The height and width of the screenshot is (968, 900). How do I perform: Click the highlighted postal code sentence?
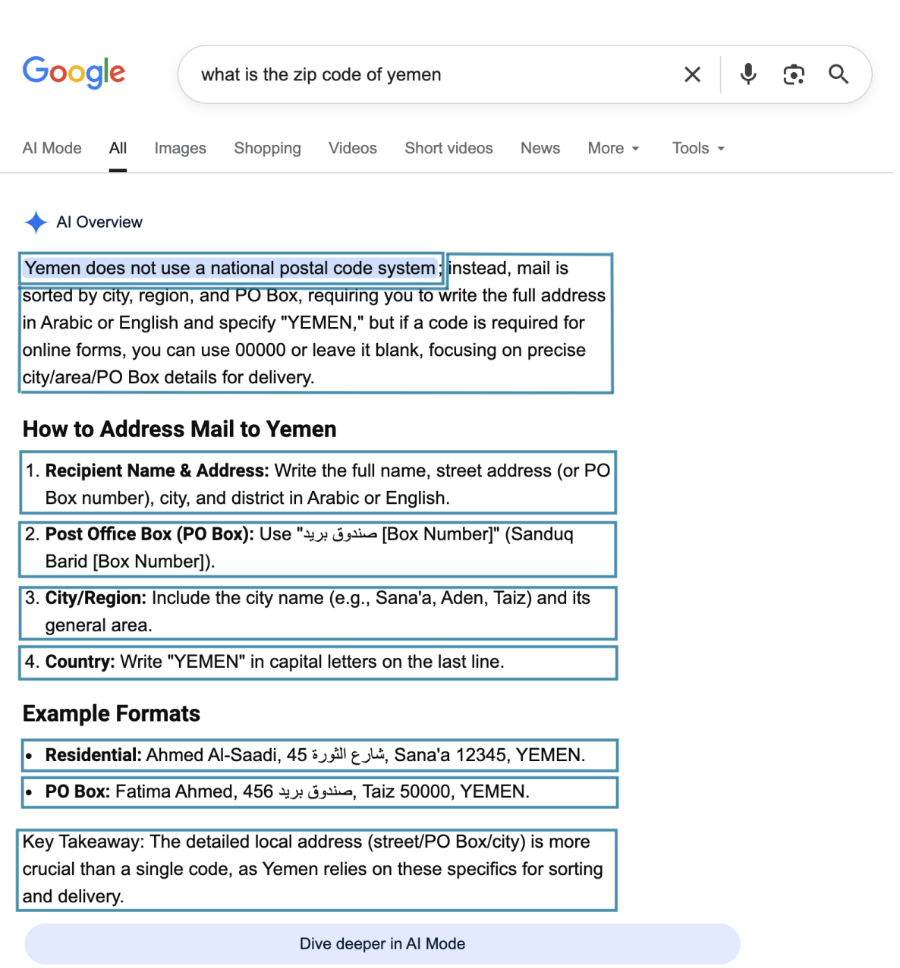pos(230,268)
